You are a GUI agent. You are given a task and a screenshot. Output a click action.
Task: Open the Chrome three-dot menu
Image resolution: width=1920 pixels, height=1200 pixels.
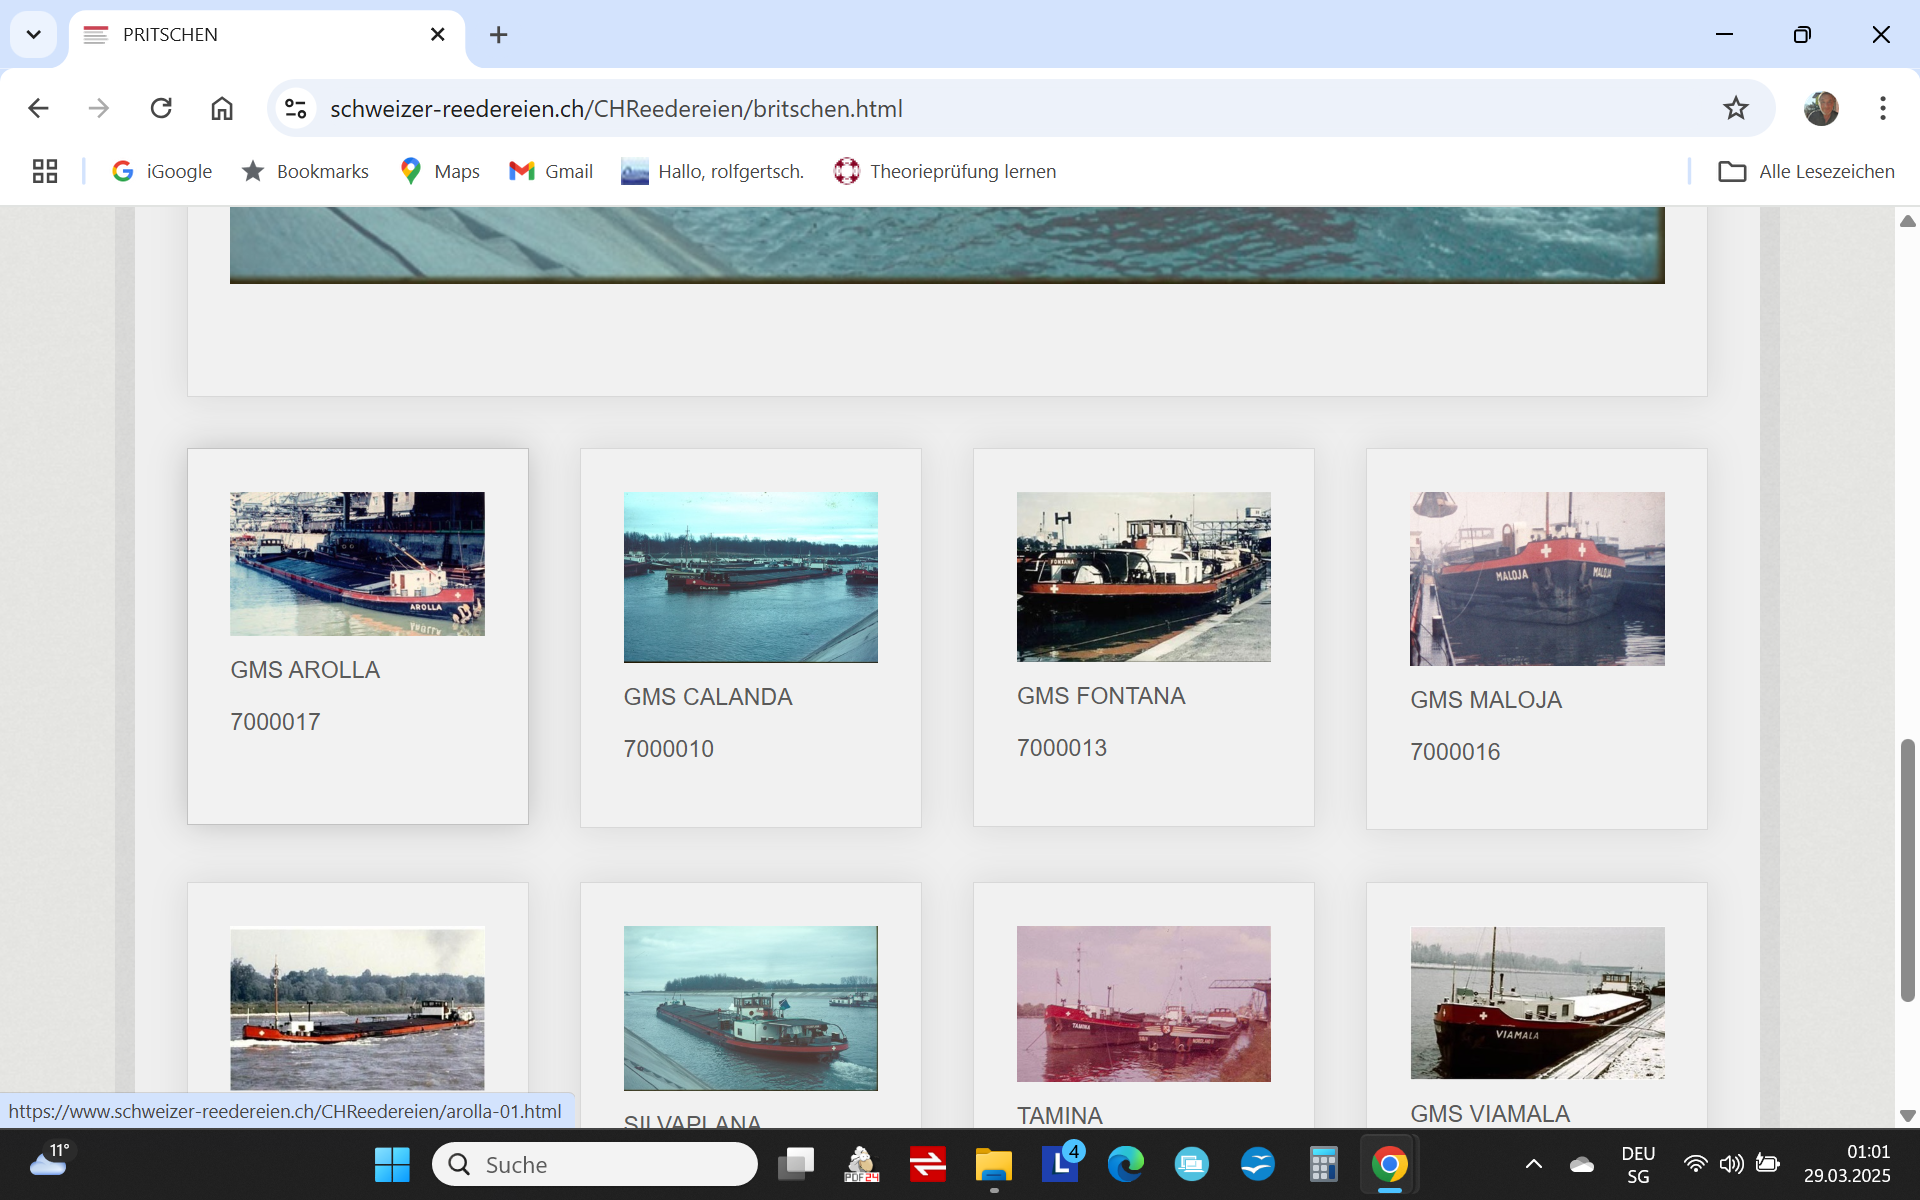pos(1882,108)
